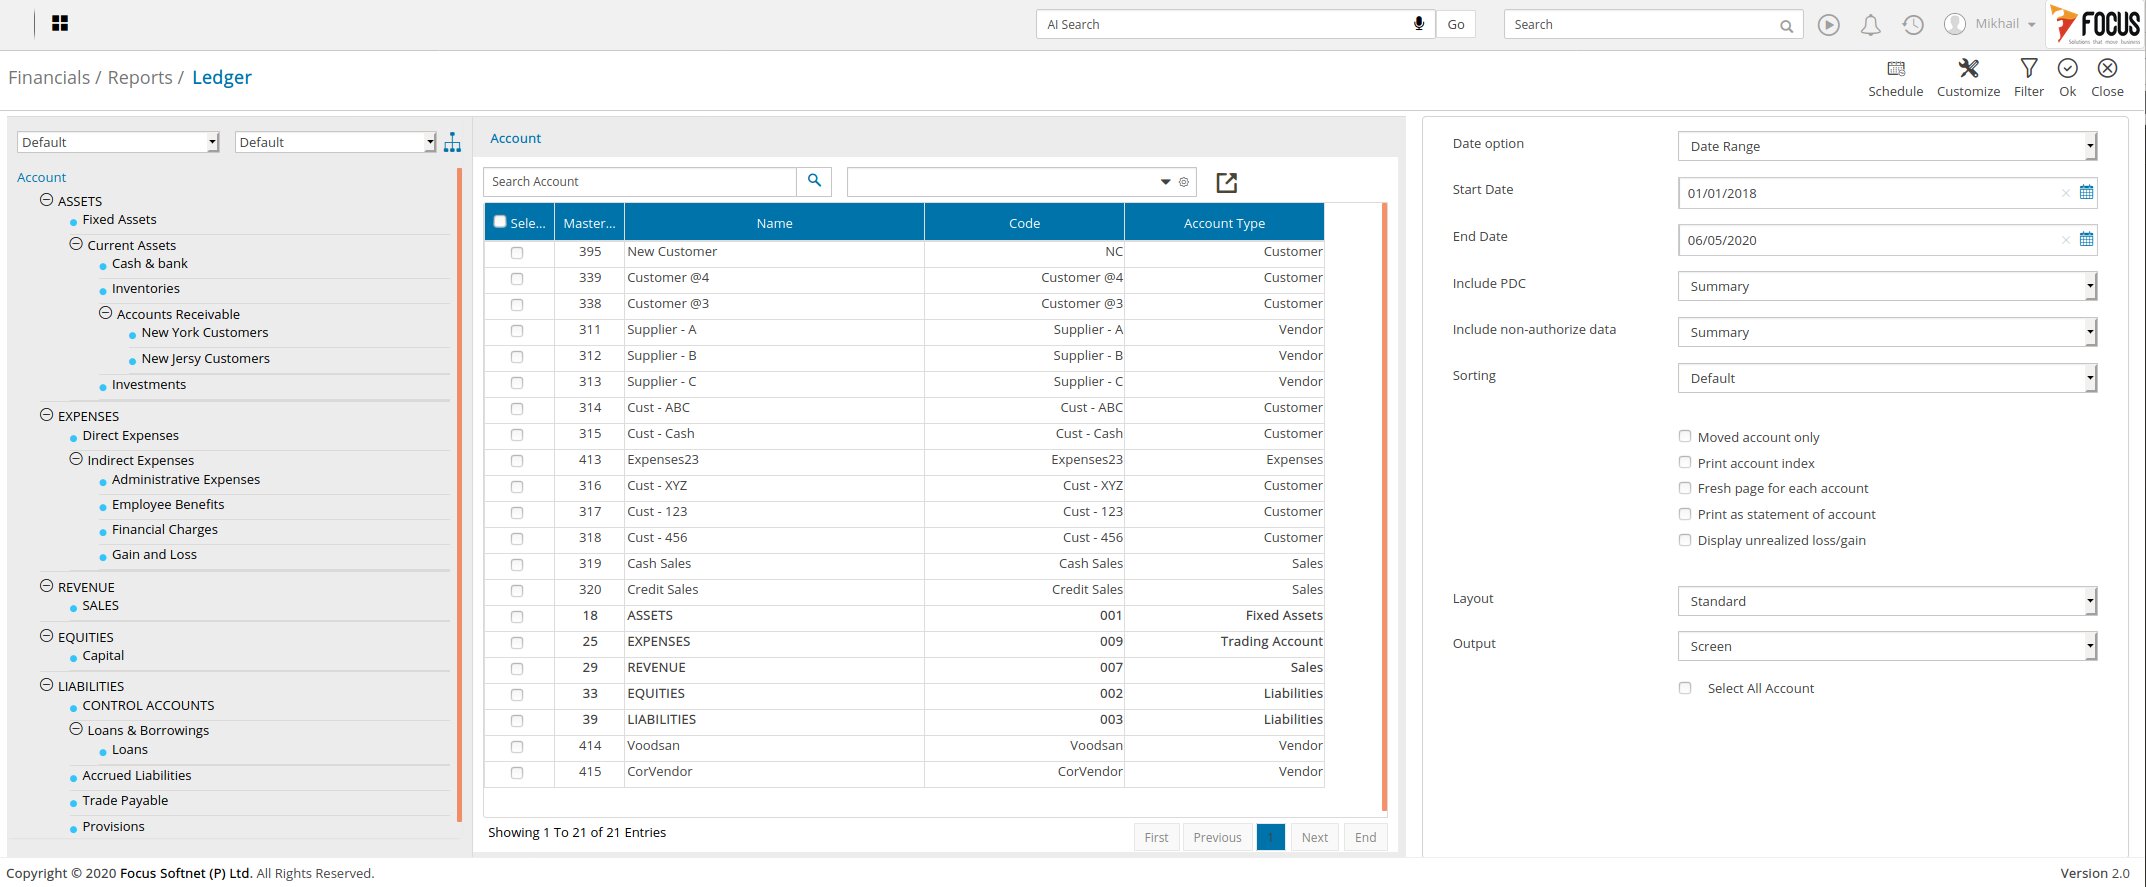Check the Select All Account box
Viewport: 2146px width, 887px height.
coord(1685,688)
